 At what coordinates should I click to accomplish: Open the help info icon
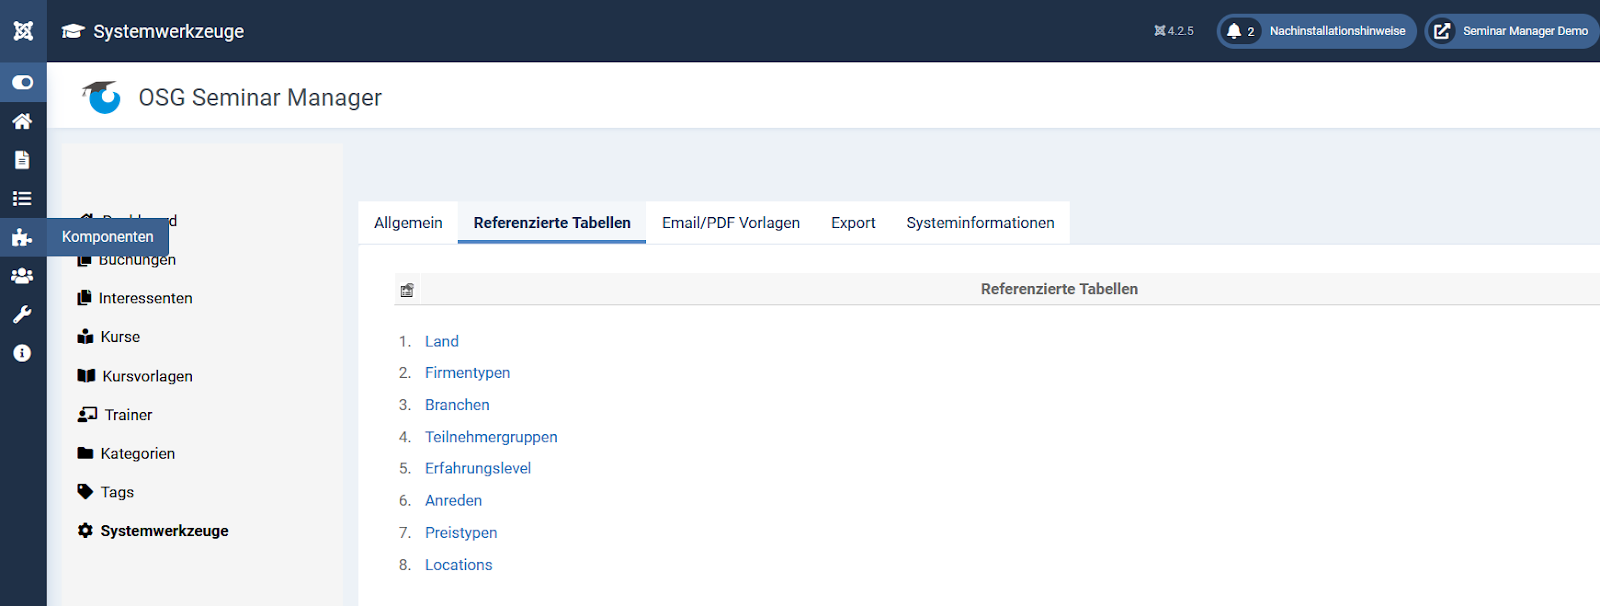(22, 353)
